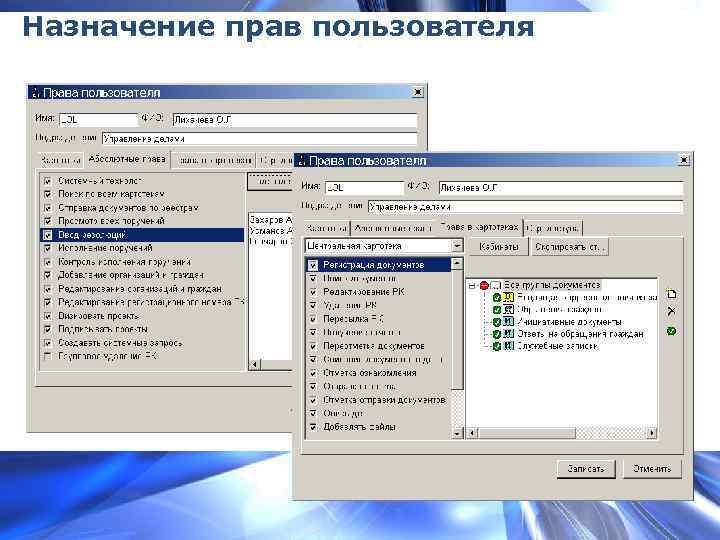Screen dimensions: 720x540
Task: Select Абсолютные права tab in back window
Action: [127, 159]
